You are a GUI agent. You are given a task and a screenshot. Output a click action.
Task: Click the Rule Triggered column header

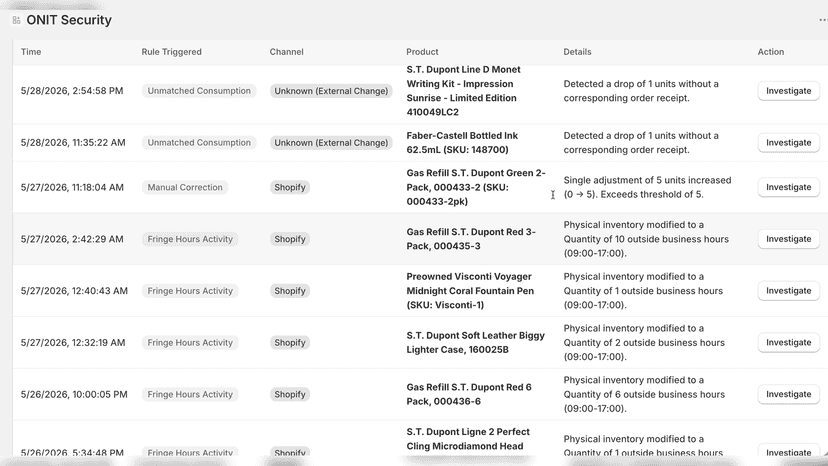click(172, 52)
